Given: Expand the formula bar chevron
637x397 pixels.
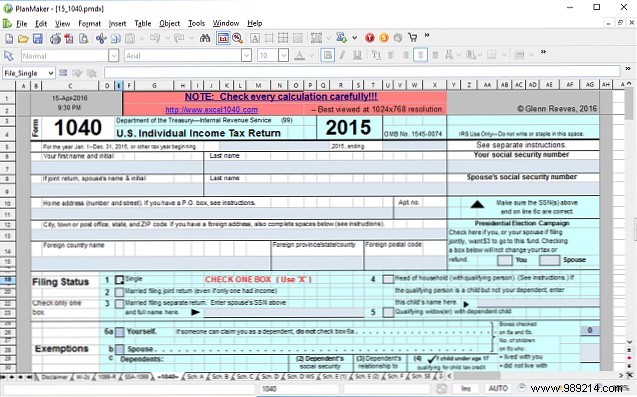Looking at the screenshot, I should 628,69.
